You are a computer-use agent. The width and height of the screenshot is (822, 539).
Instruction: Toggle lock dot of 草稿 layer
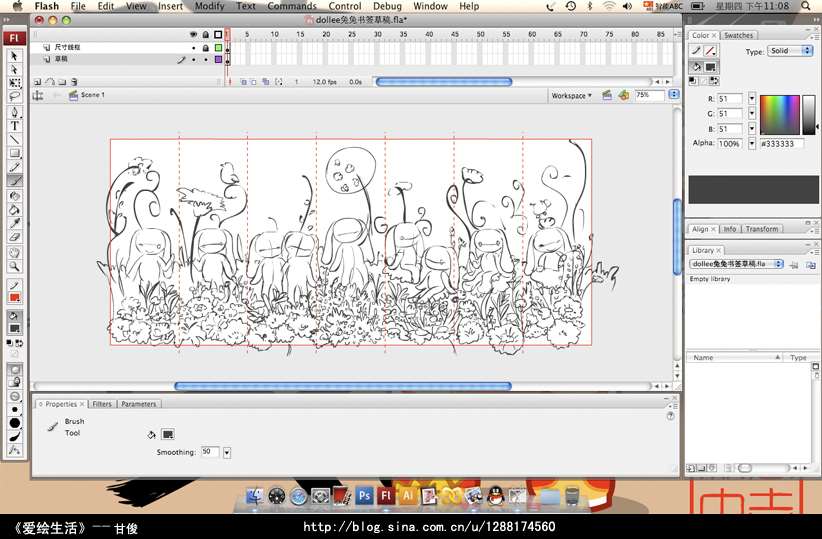(x=206, y=60)
